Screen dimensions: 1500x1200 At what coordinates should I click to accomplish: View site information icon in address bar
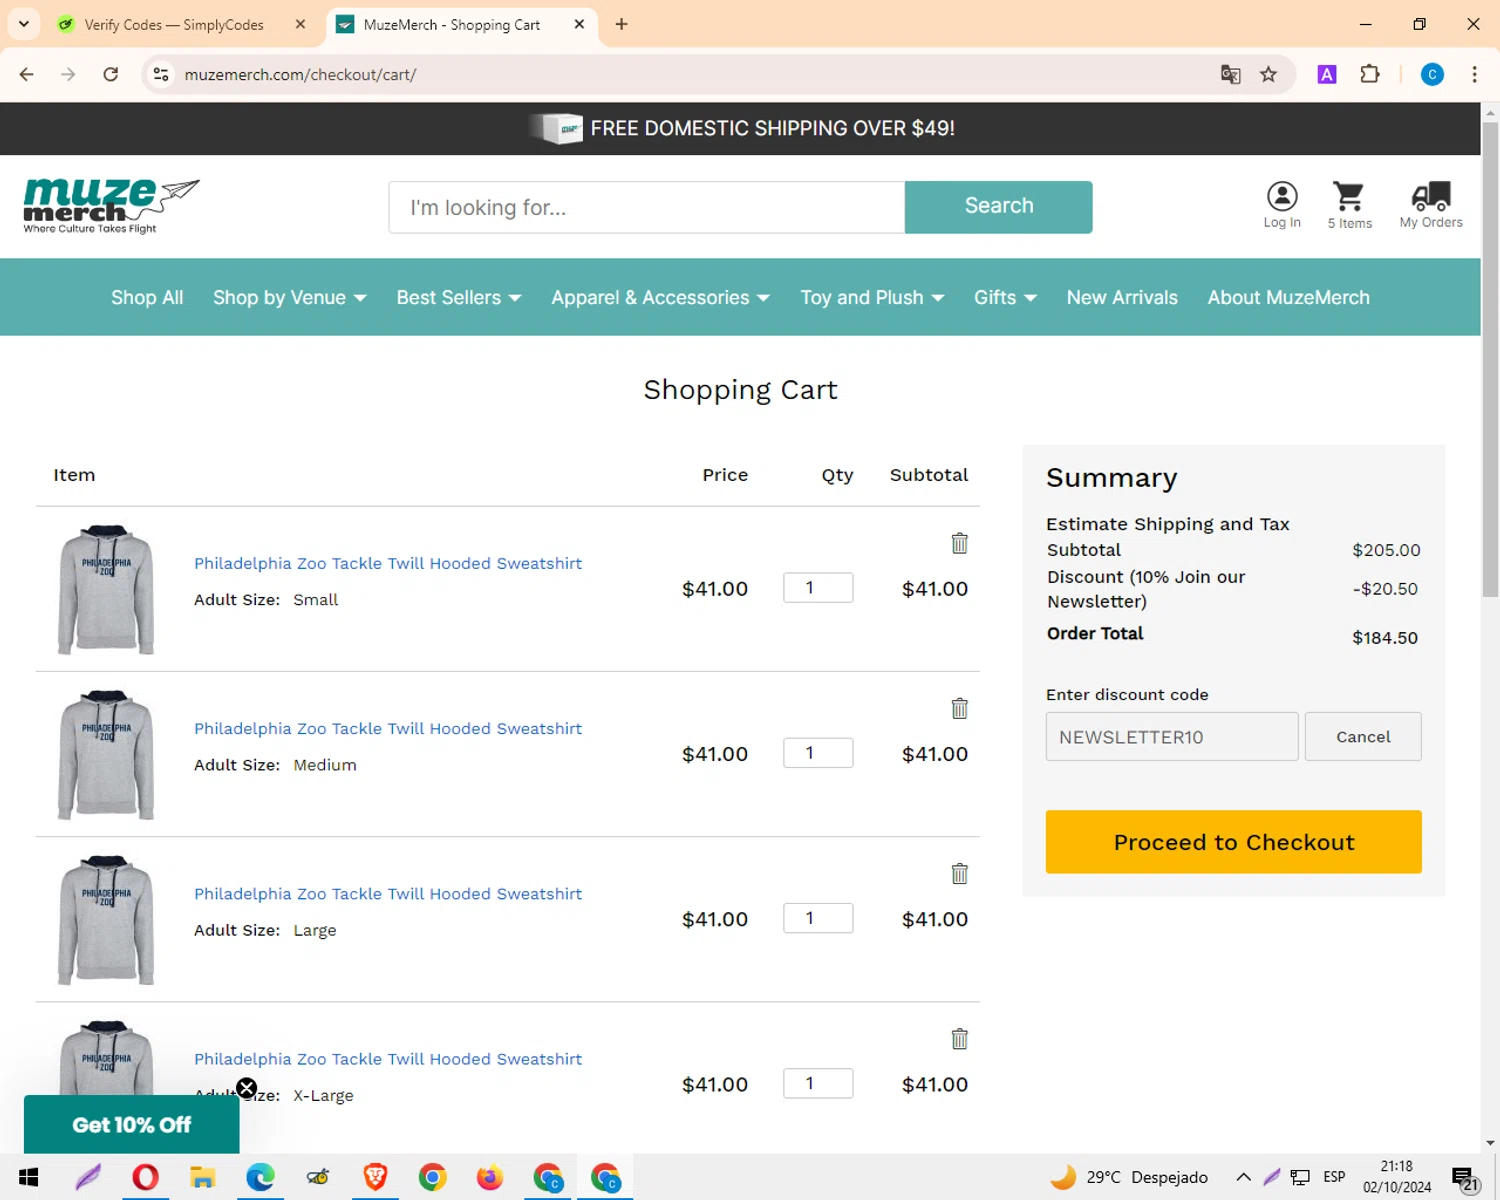[160, 74]
